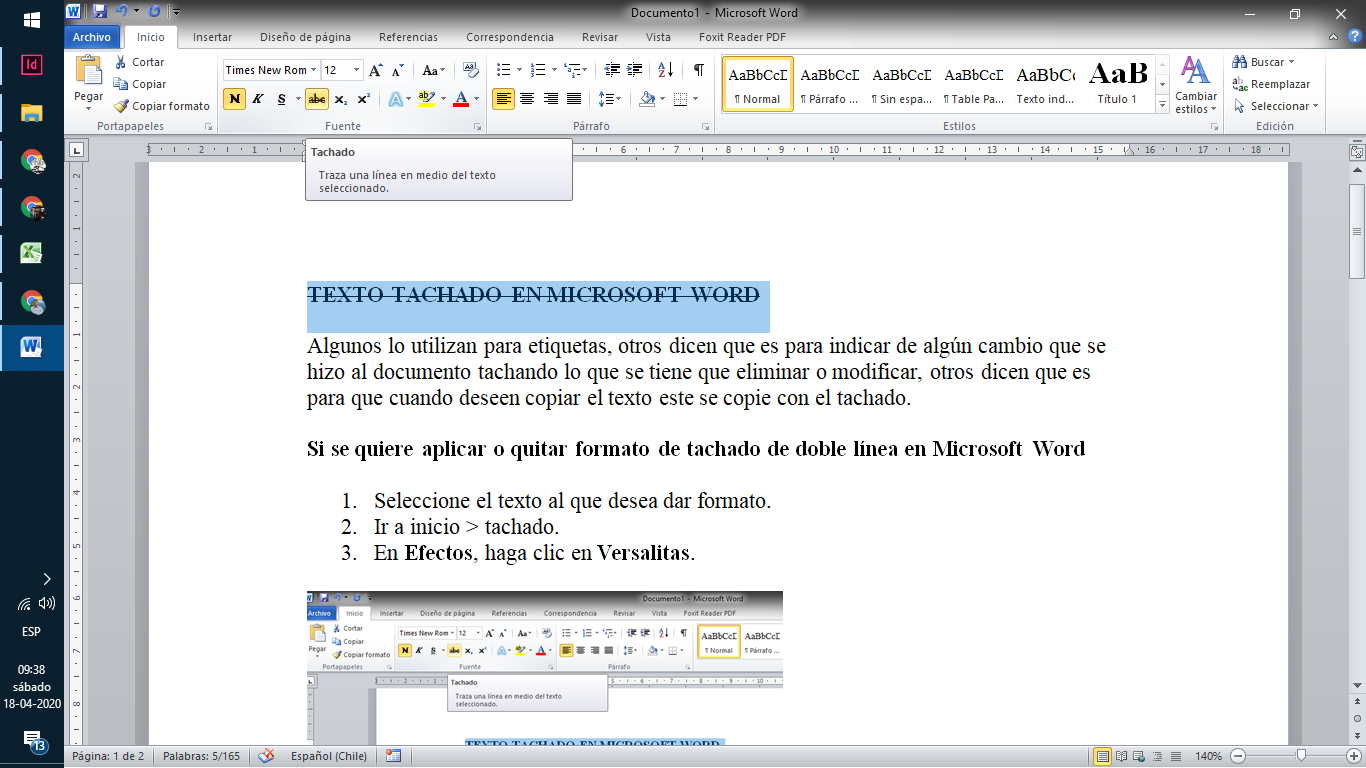Click the Grow Font icon
This screenshot has width=1366, height=768.
pos(376,70)
